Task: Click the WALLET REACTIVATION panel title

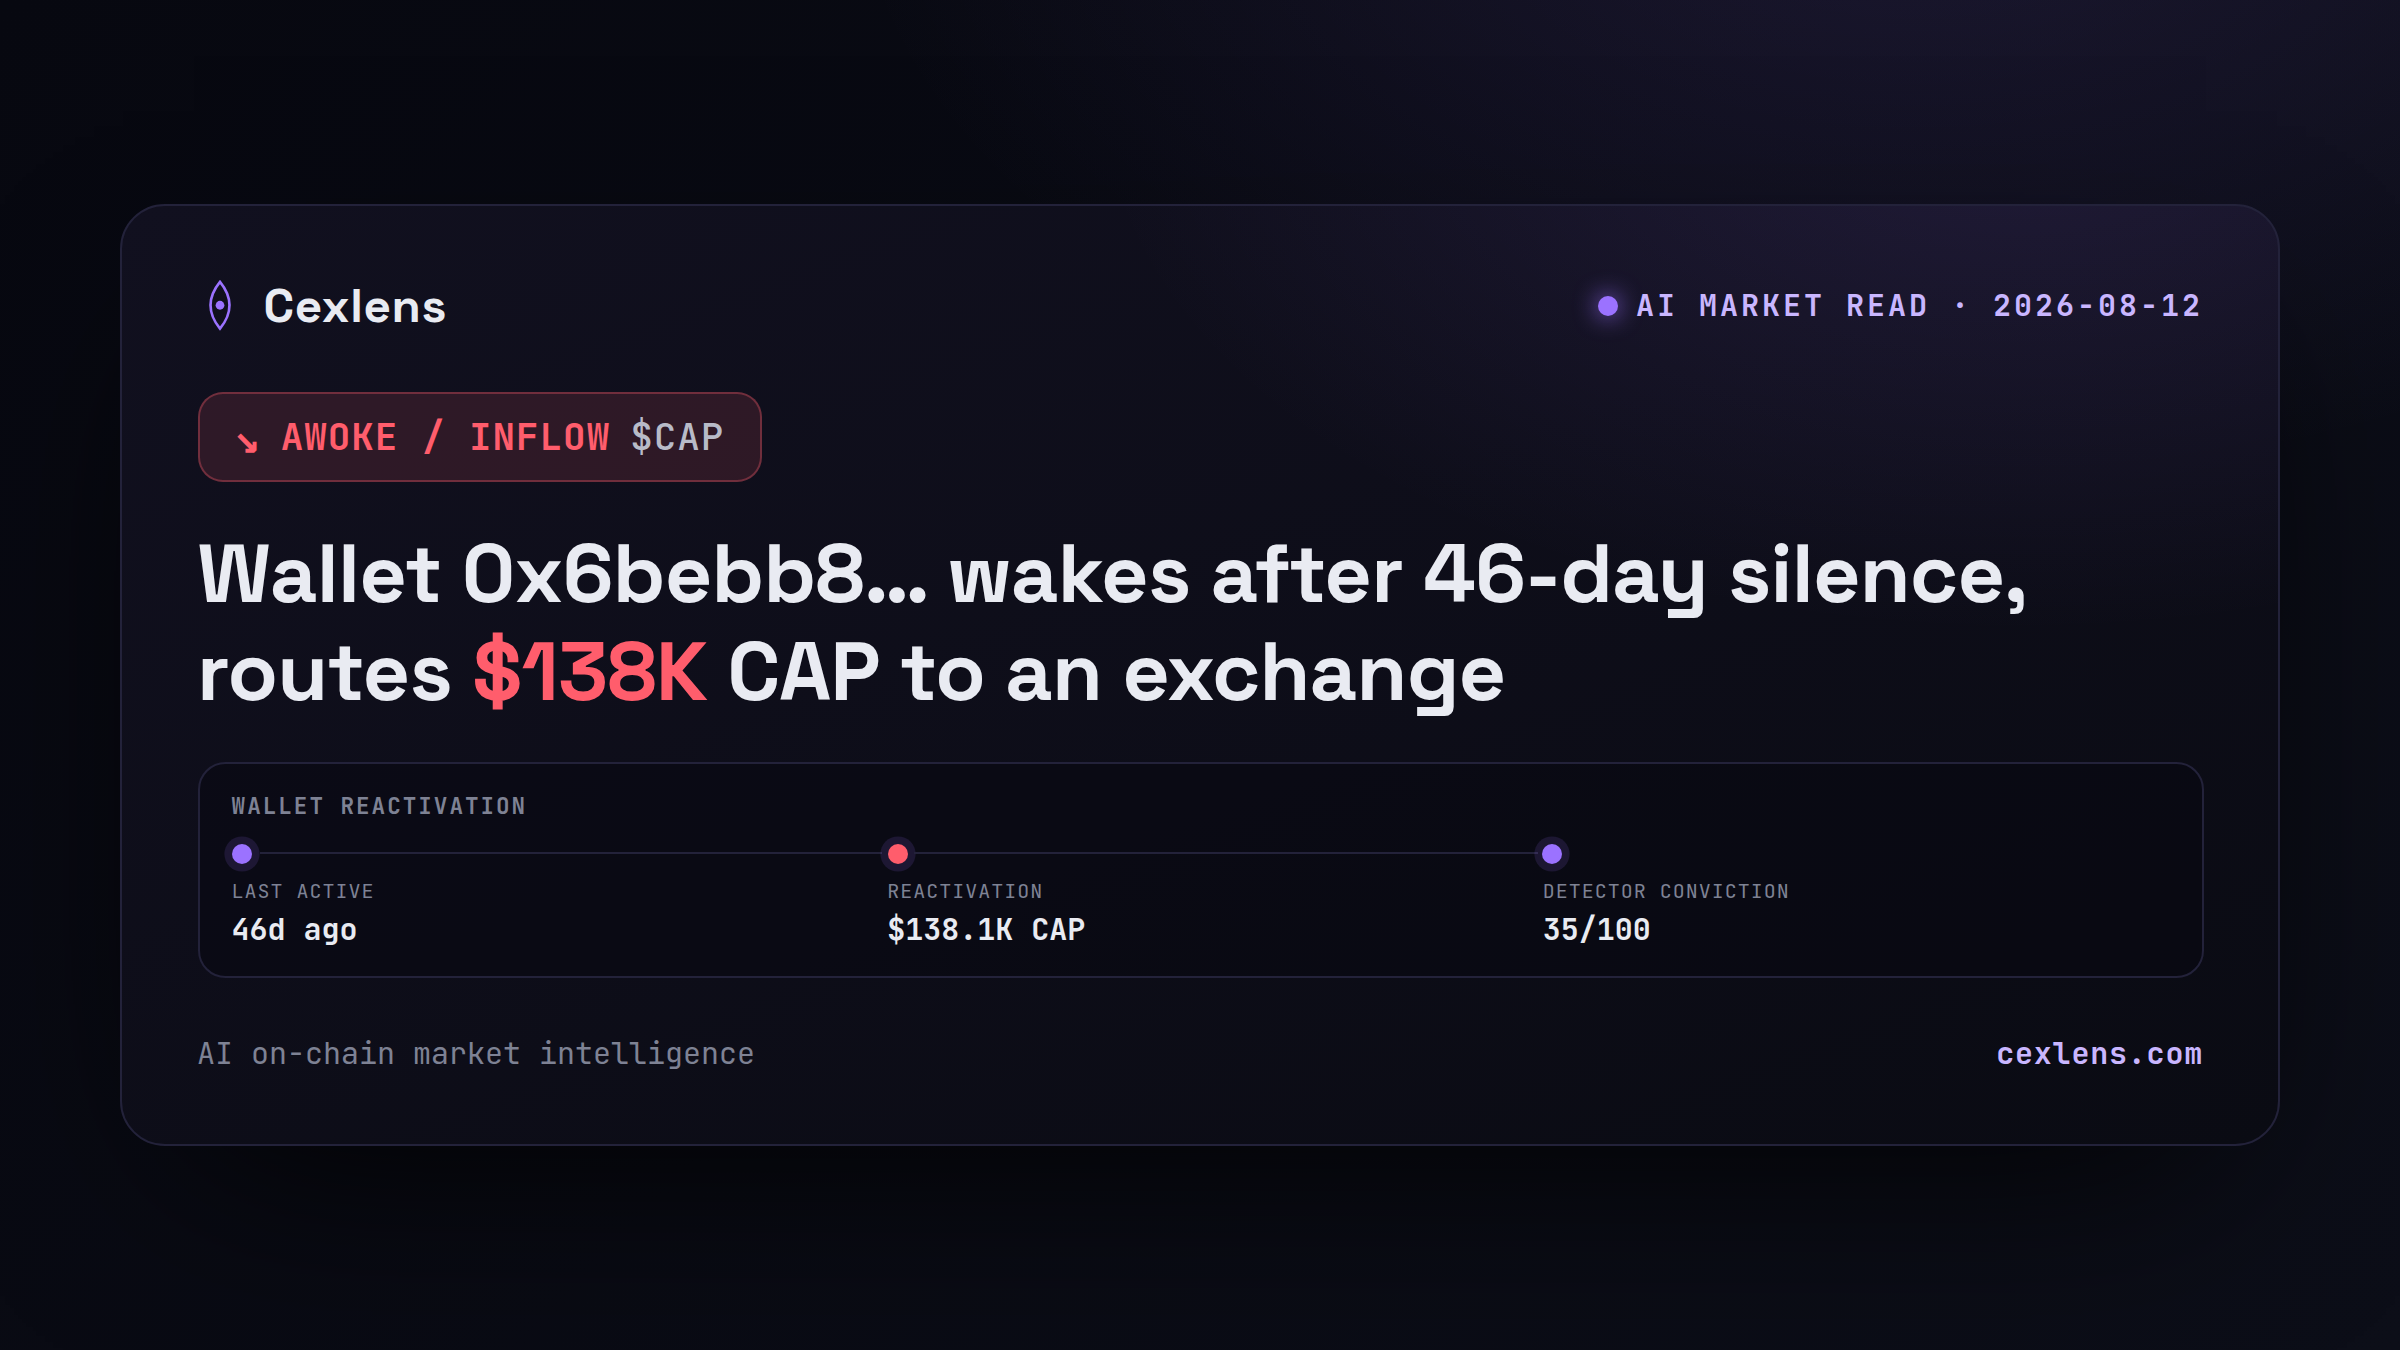Action: point(379,806)
